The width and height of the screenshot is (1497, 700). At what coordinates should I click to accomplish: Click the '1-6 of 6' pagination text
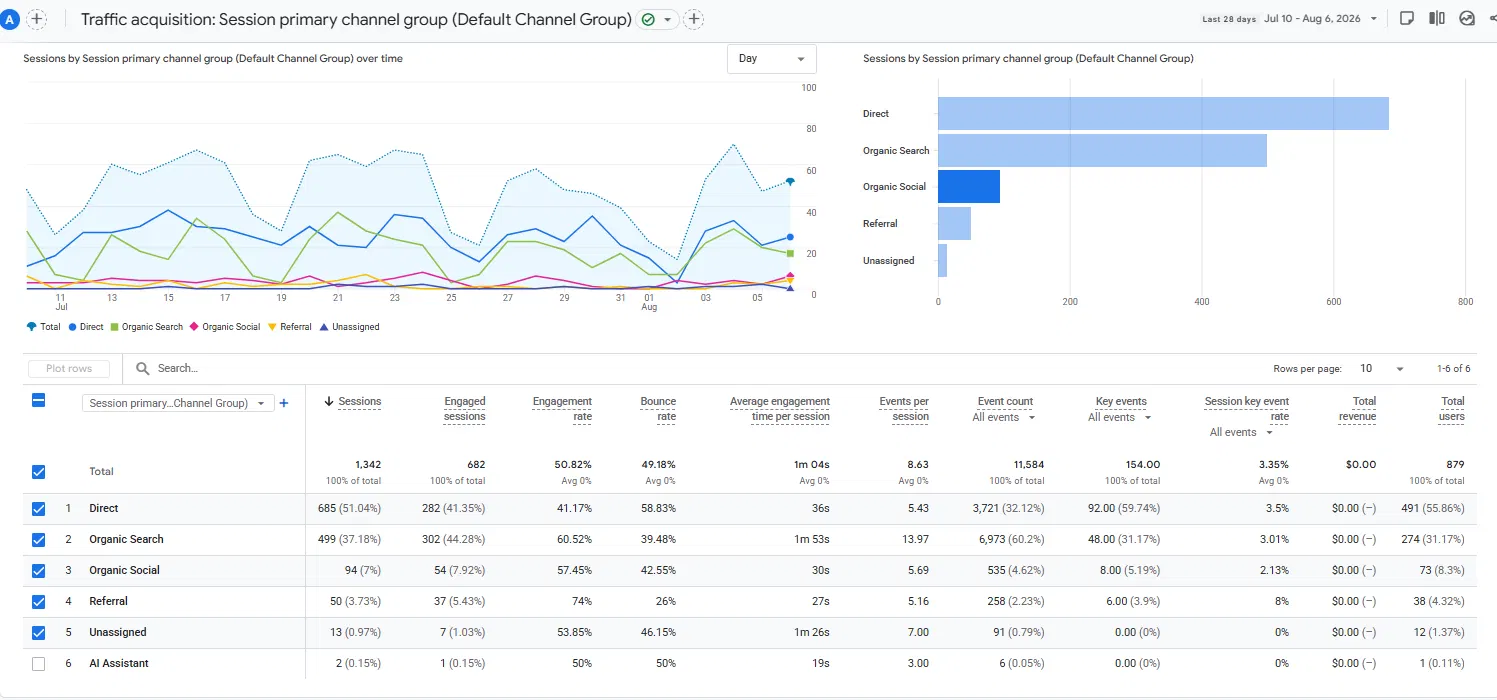click(1453, 369)
